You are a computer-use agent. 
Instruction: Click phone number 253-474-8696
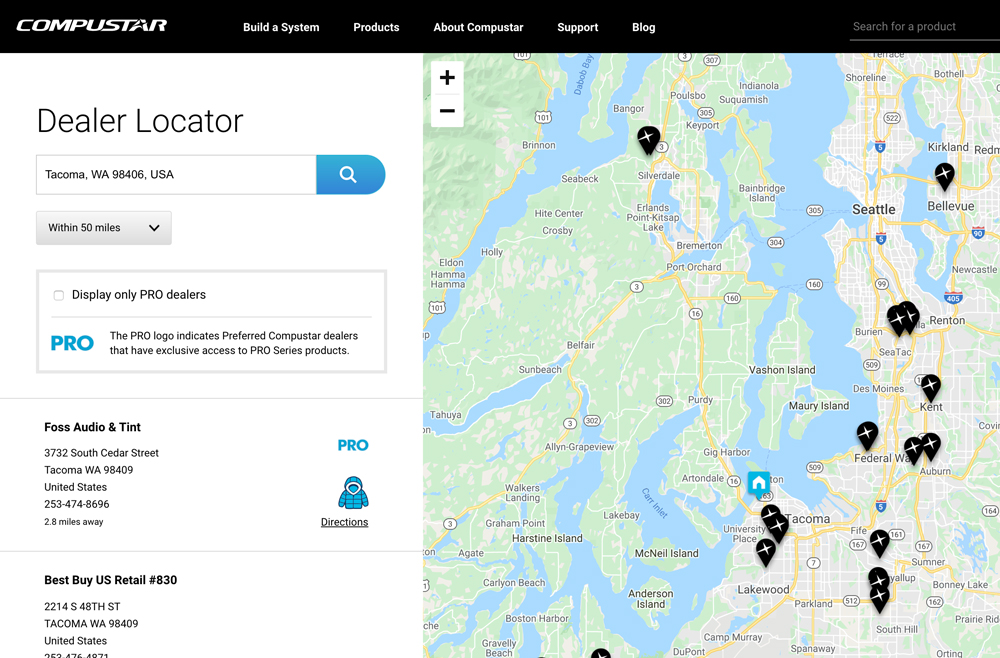(x=77, y=504)
